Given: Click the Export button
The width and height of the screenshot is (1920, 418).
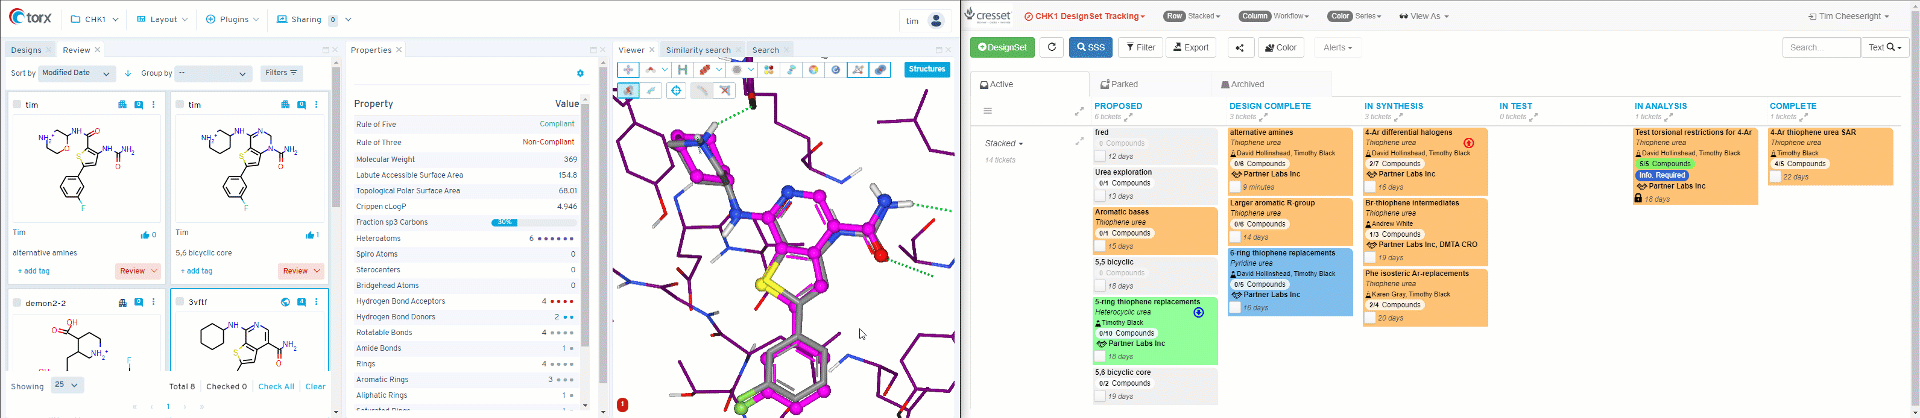Looking at the screenshot, I should click(1191, 47).
